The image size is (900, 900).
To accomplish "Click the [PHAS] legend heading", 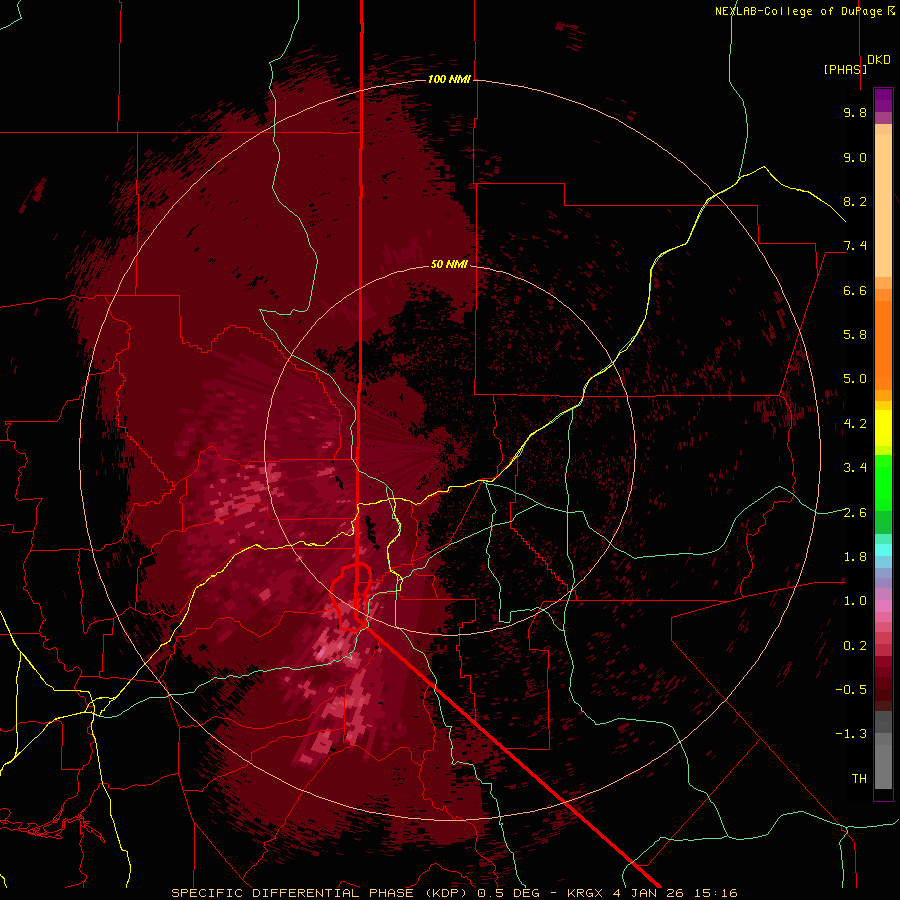I will tap(845, 69).
